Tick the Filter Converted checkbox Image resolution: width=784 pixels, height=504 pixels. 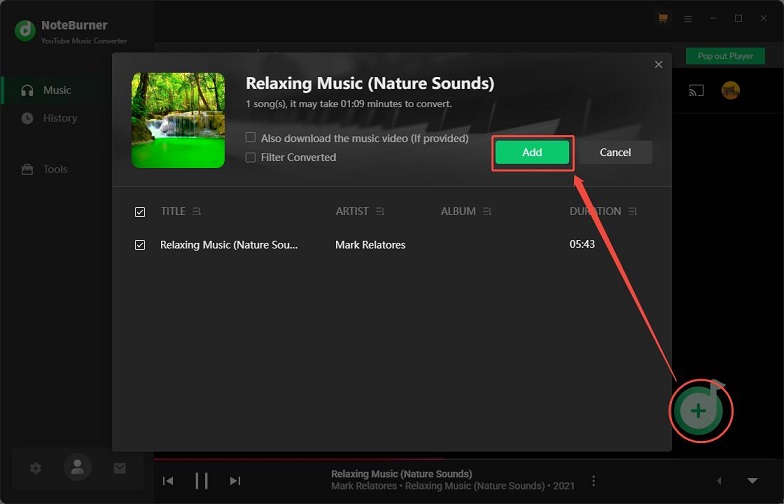click(x=250, y=158)
